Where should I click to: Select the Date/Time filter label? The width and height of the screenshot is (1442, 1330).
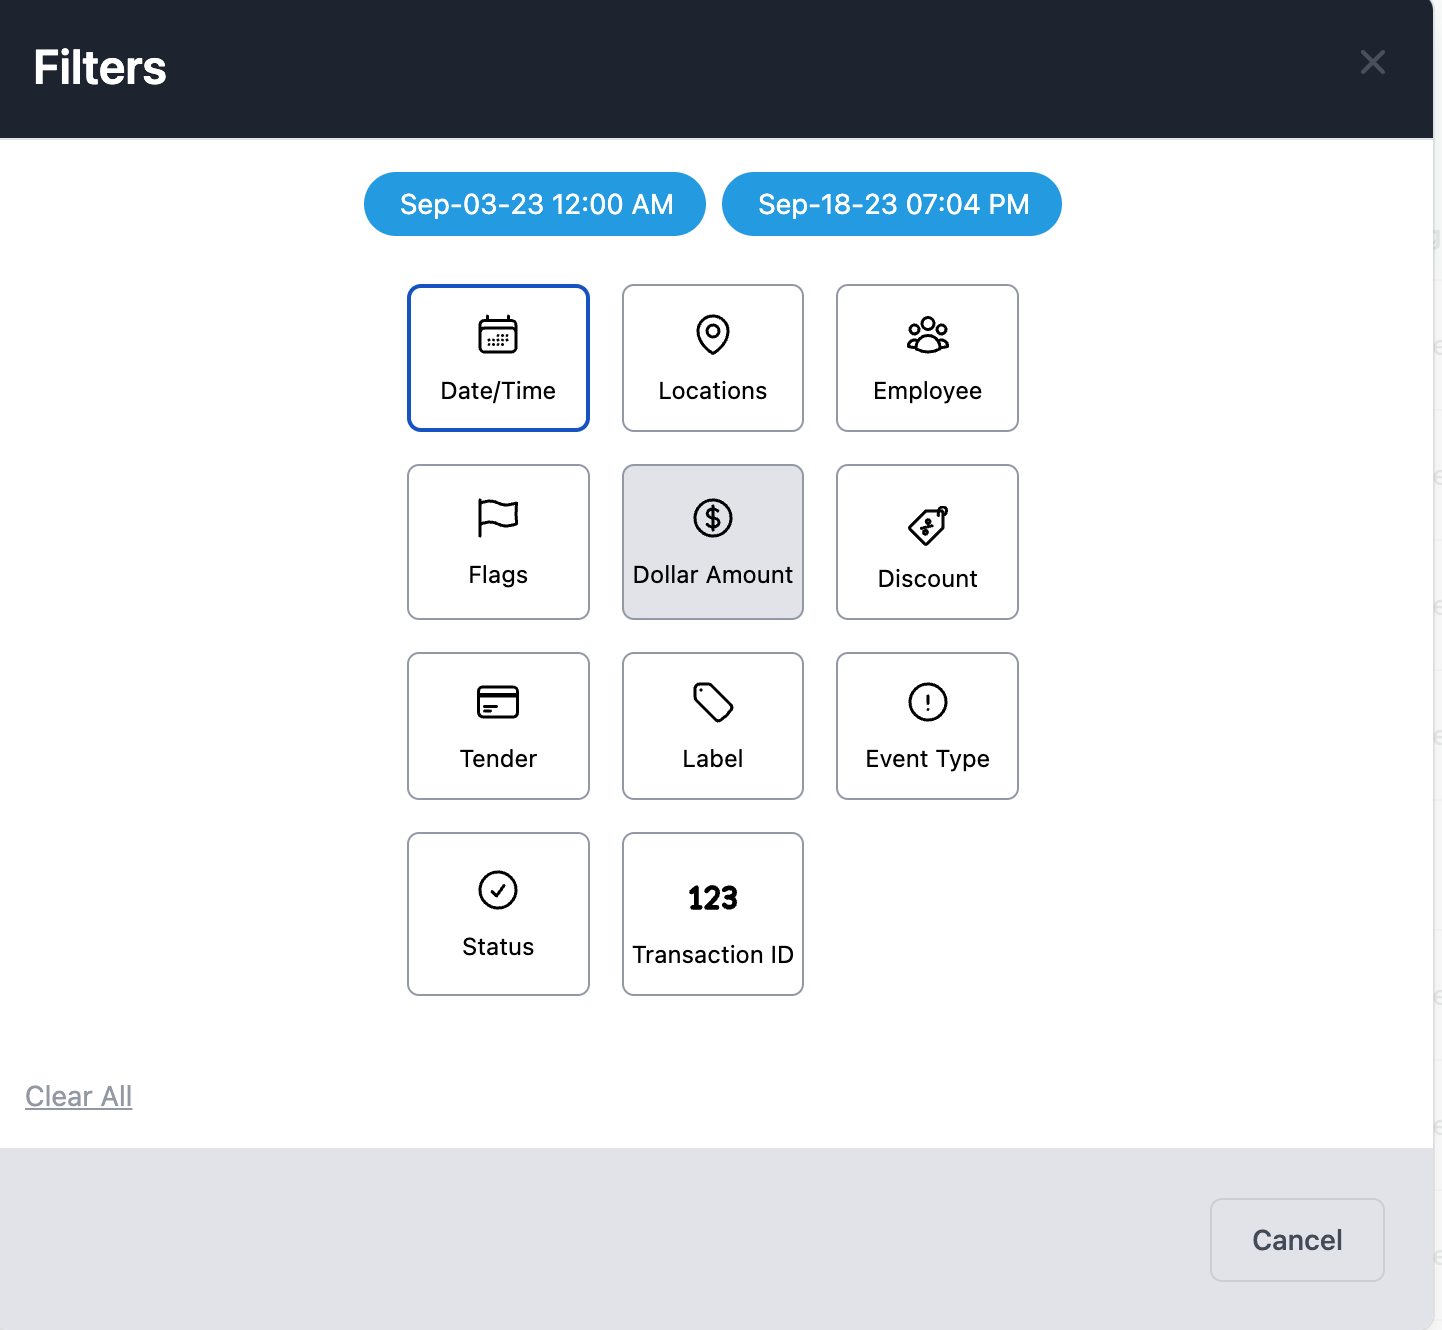coord(498,391)
